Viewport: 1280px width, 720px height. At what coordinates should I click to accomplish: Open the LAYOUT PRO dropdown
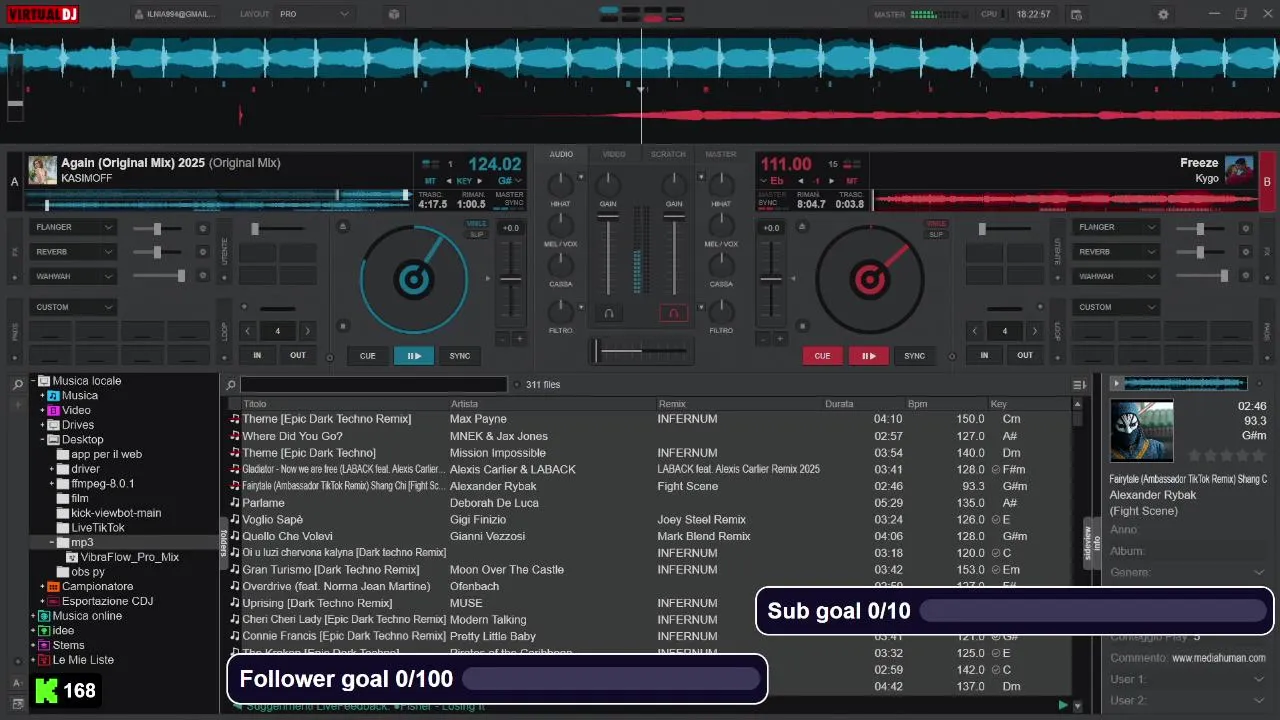click(x=314, y=14)
